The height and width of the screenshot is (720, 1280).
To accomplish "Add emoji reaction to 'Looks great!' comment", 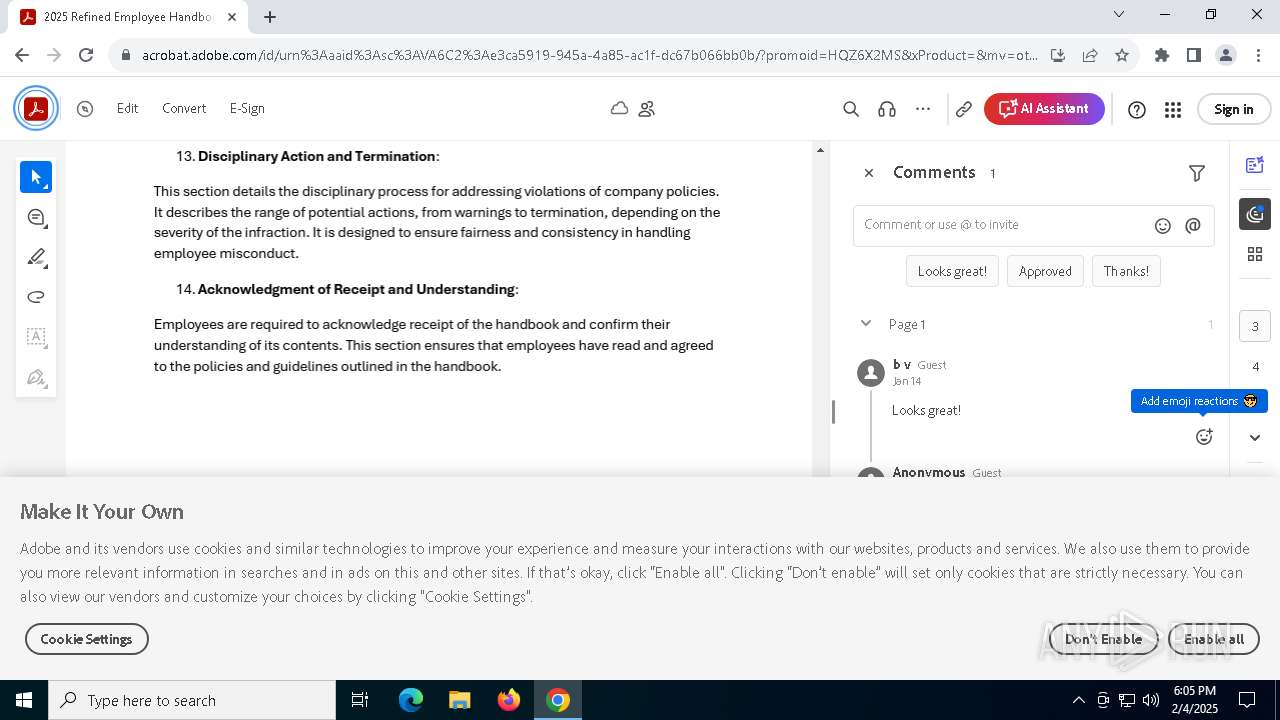I will pyautogui.click(x=1204, y=437).
